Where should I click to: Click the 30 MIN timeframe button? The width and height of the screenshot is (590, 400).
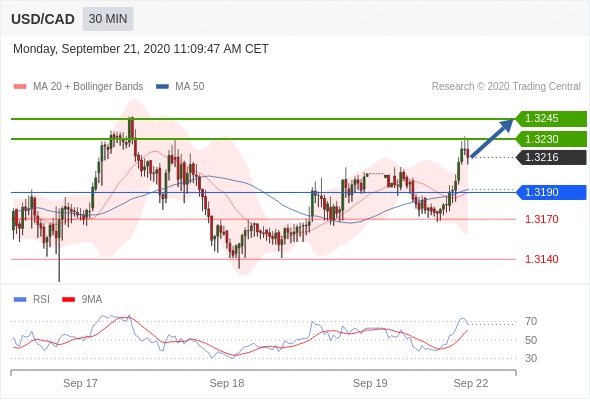pos(108,19)
